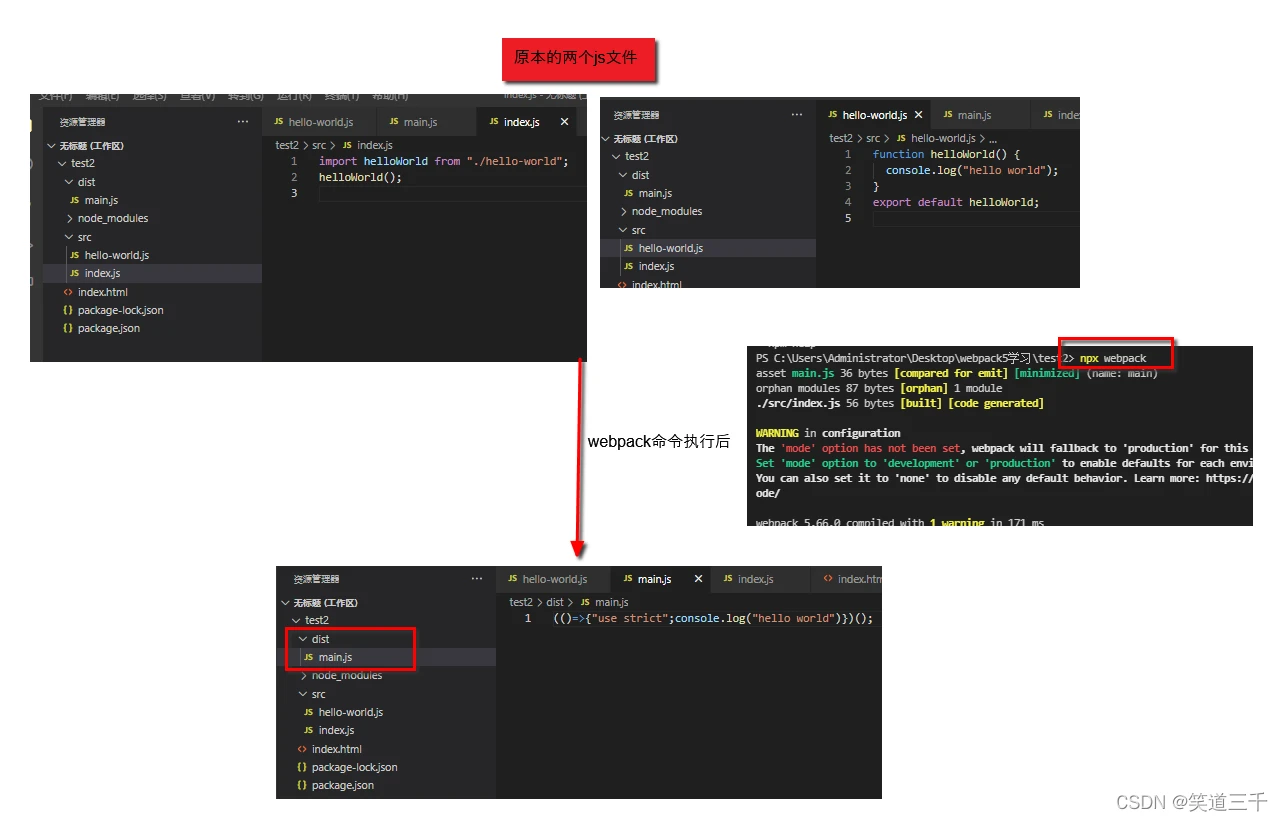Expand node_modules folder in main.js window
1283x821 pixels.
[303, 675]
